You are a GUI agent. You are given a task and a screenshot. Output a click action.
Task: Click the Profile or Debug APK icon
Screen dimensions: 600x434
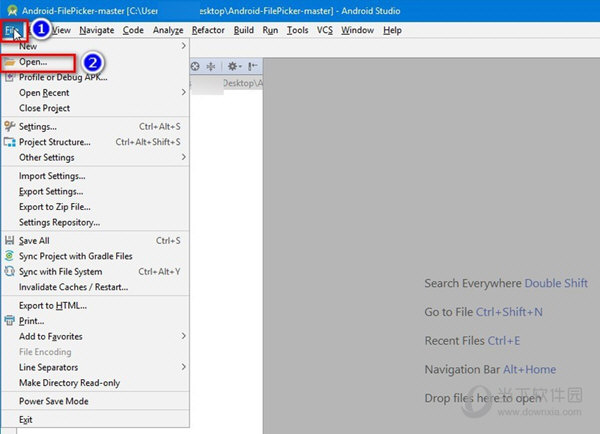pyautogui.click(x=10, y=77)
